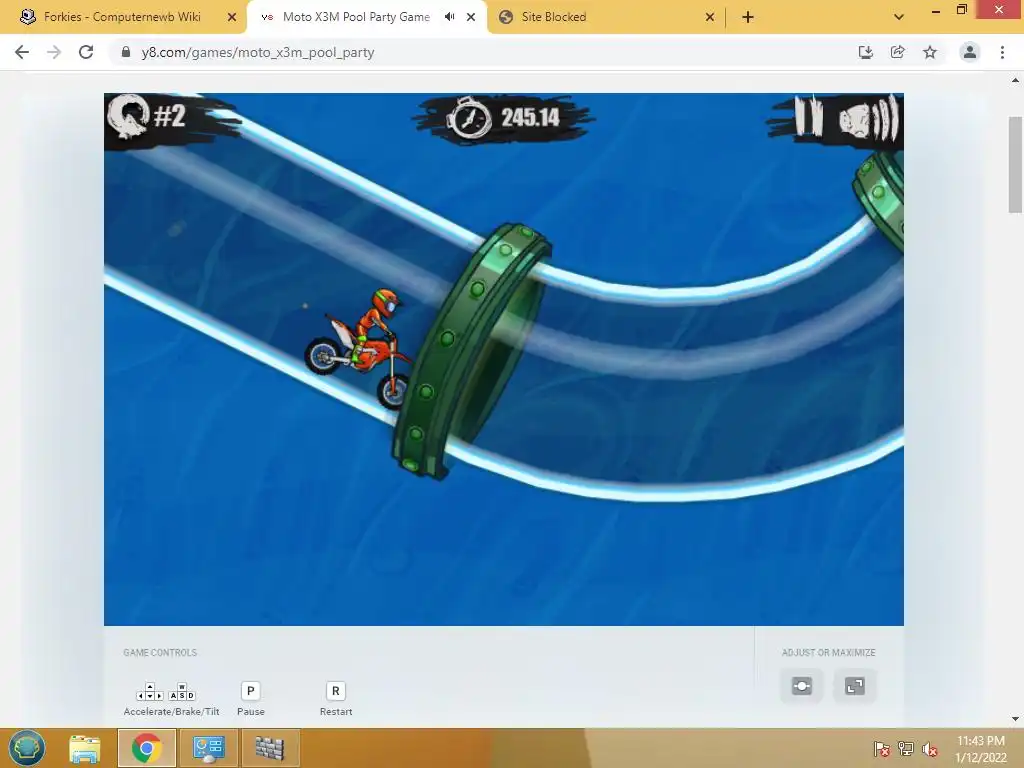Open the Chrome profile avatar menu
This screenshot has width=1024, height=768.
tap(970, 52)
